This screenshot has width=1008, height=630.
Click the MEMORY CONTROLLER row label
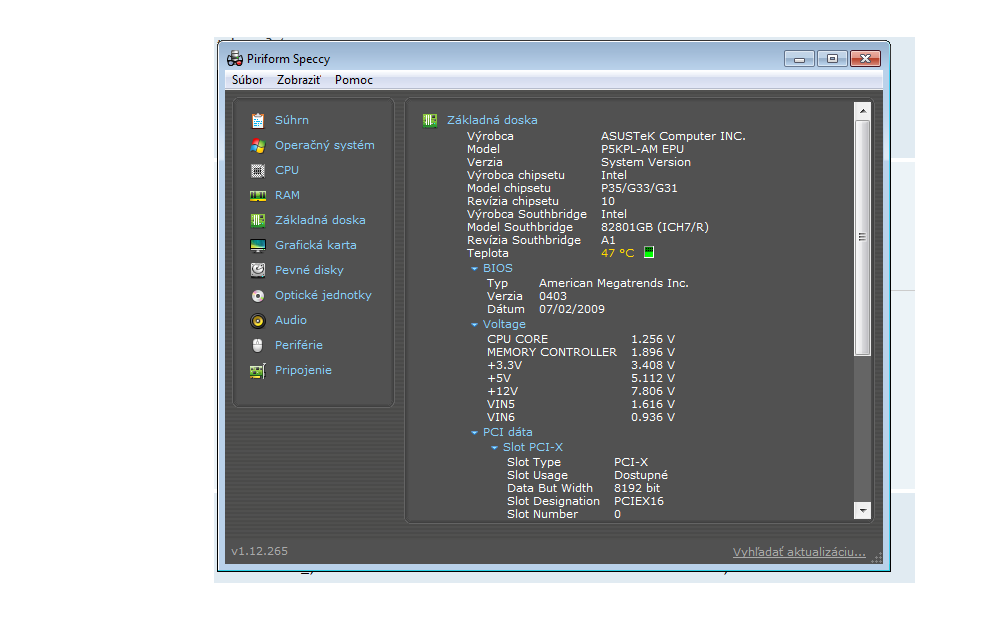(552, 352)
